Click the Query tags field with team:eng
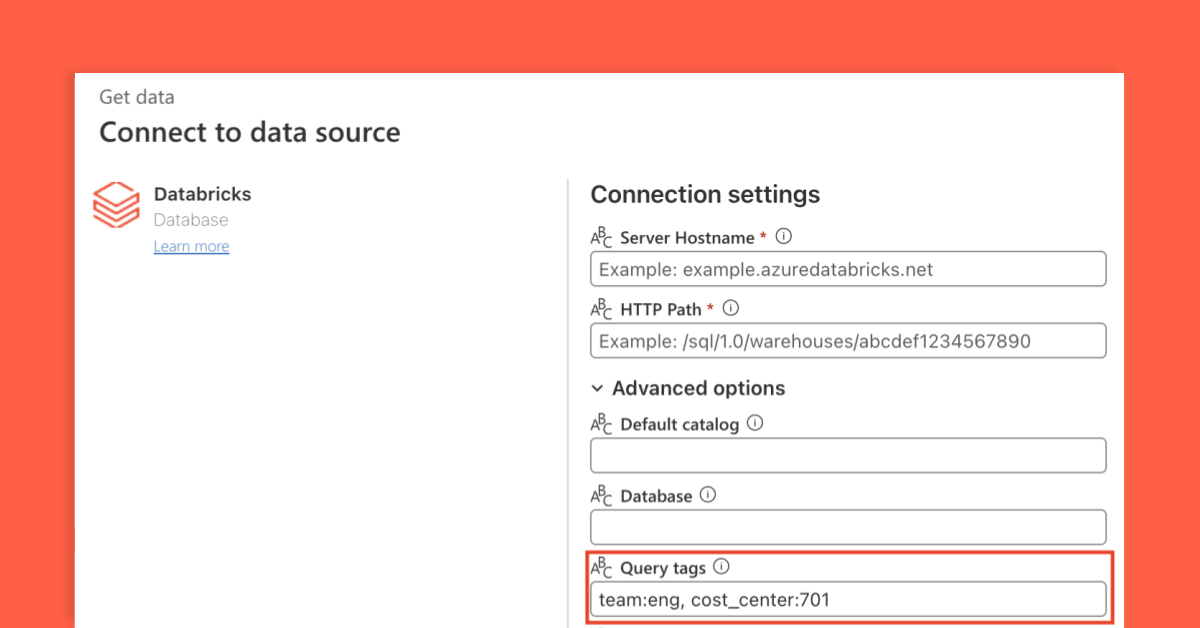The width and height of the screenshot is (1200, 628). click(848, 600)
